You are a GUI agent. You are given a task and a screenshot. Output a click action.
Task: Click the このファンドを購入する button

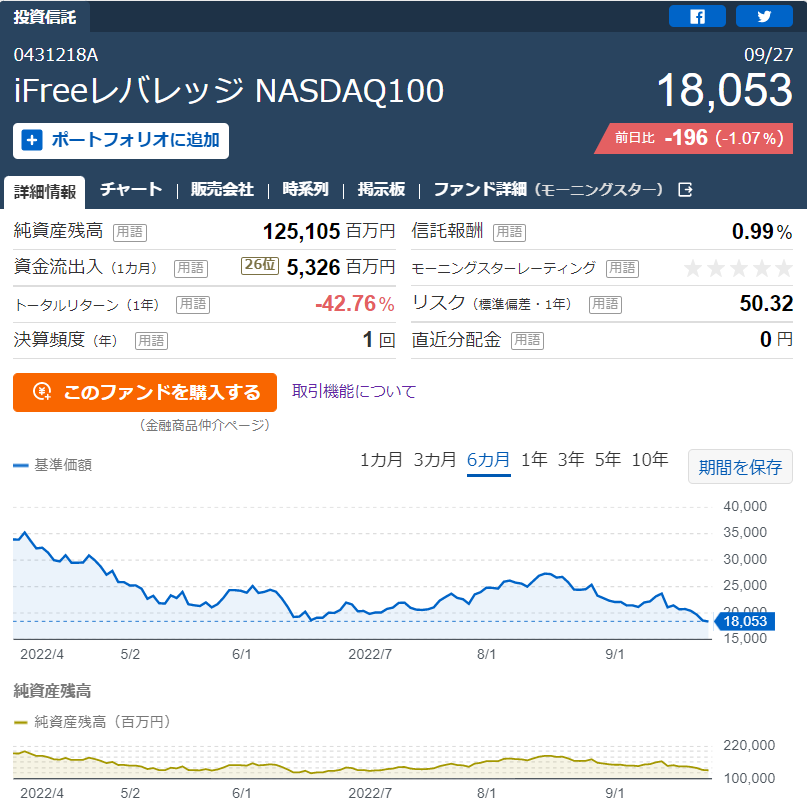[145, 392]
